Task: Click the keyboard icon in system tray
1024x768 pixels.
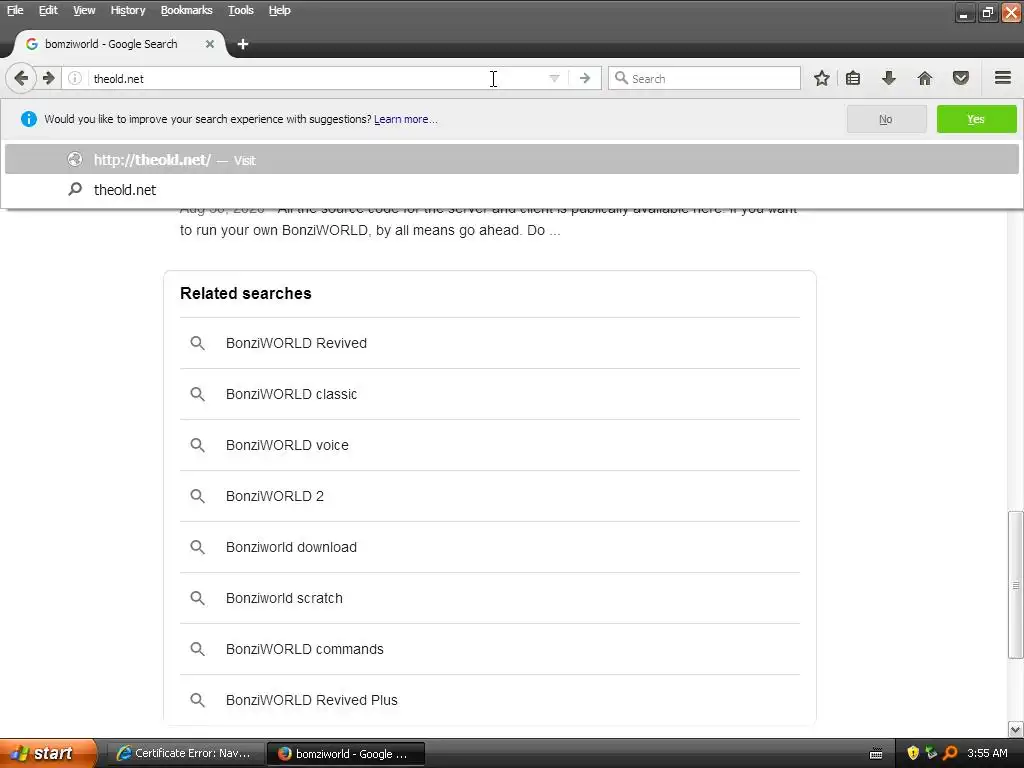Action: pyautogui.click(x=876, y=754)
